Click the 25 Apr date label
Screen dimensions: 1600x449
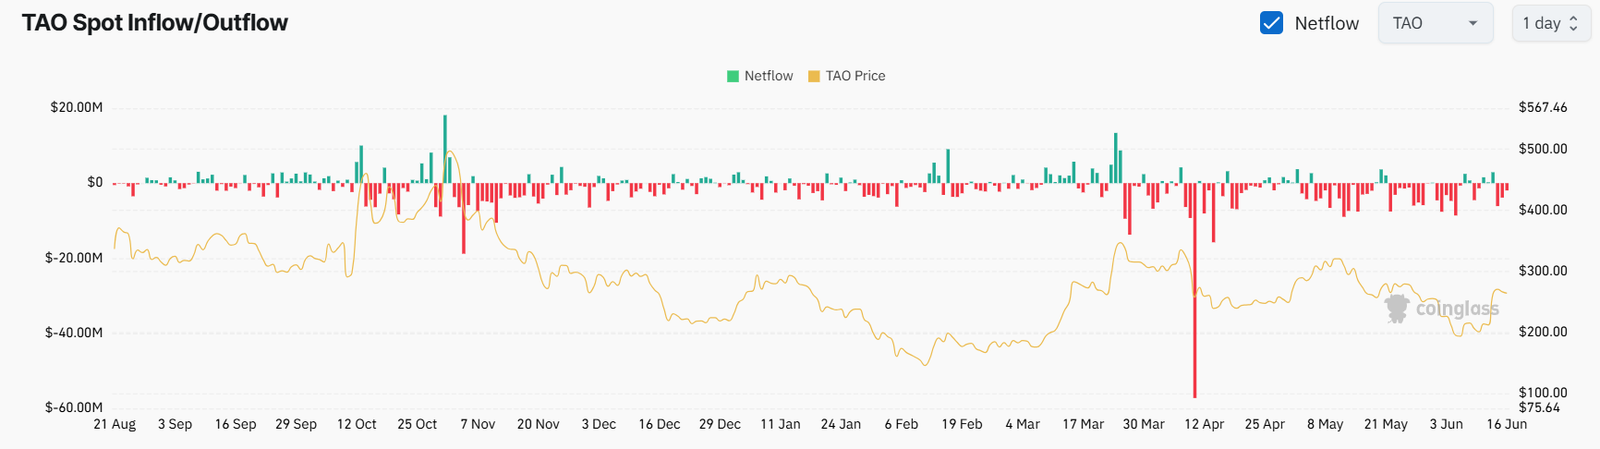1265,424
